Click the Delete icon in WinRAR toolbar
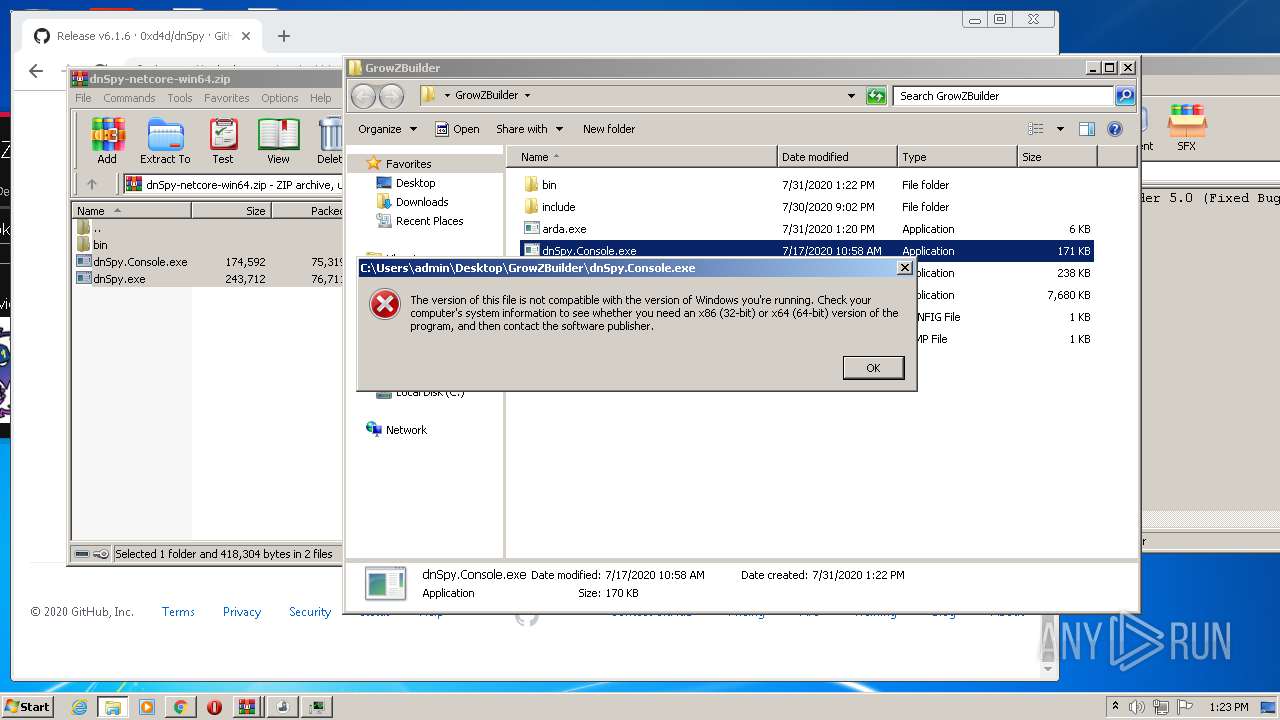The width and height of the screenshot is (1280, 720). click(330, 140)
